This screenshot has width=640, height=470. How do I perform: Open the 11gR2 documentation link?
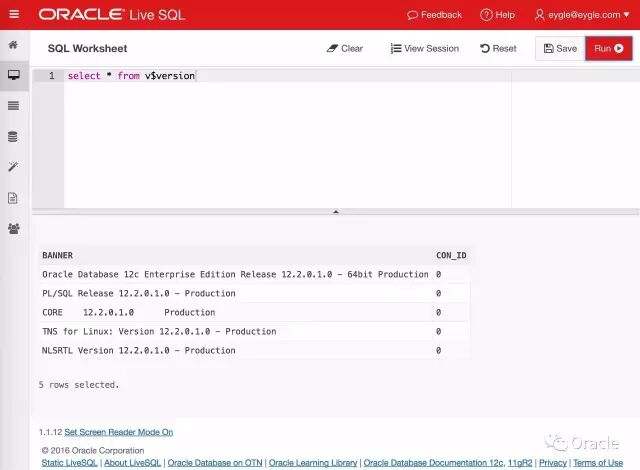(x=520, y=463)
